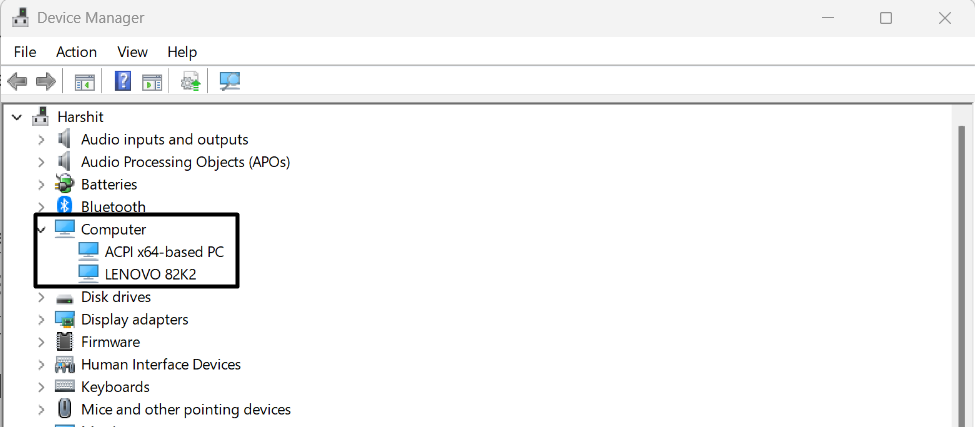Select Mice and other pointing devices
This screenshot has height=427, width=975.
point(186,409)
